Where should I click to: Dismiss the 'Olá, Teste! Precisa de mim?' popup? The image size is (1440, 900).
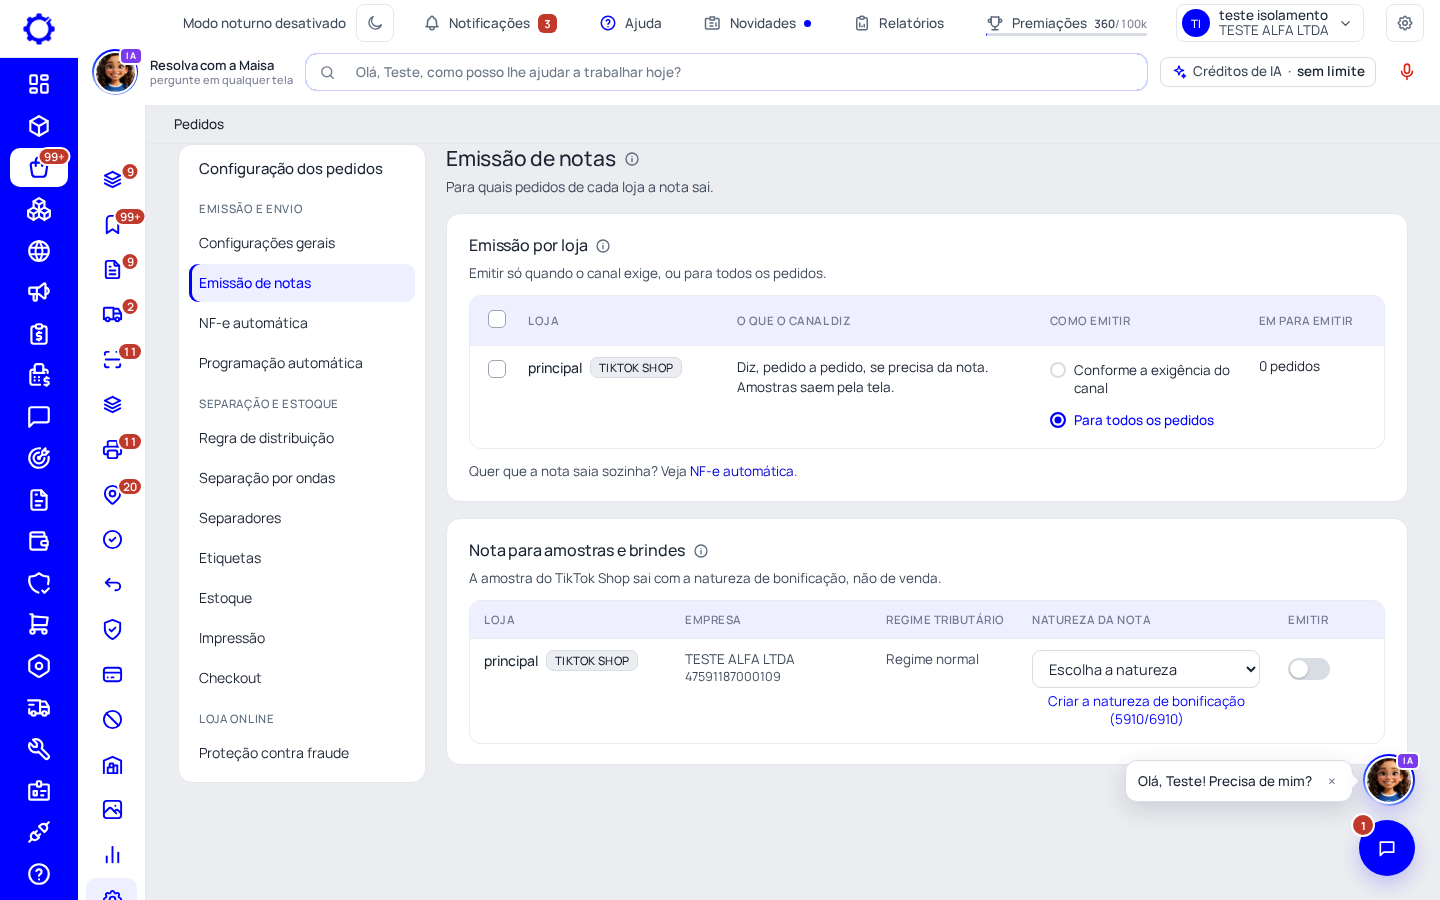pos(1332,781)
